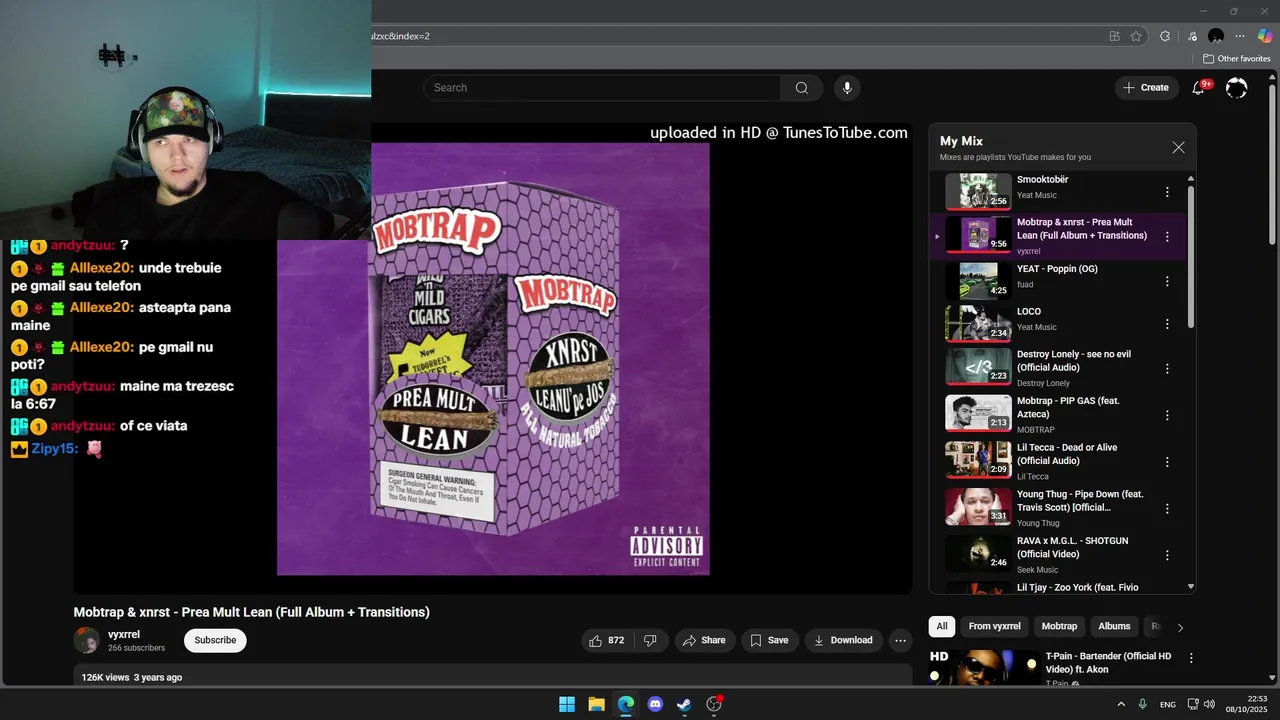The height and width of the screenshot is (720, 1280).
Task: Select the Albums filter chip
Action: click(1114, 627)
